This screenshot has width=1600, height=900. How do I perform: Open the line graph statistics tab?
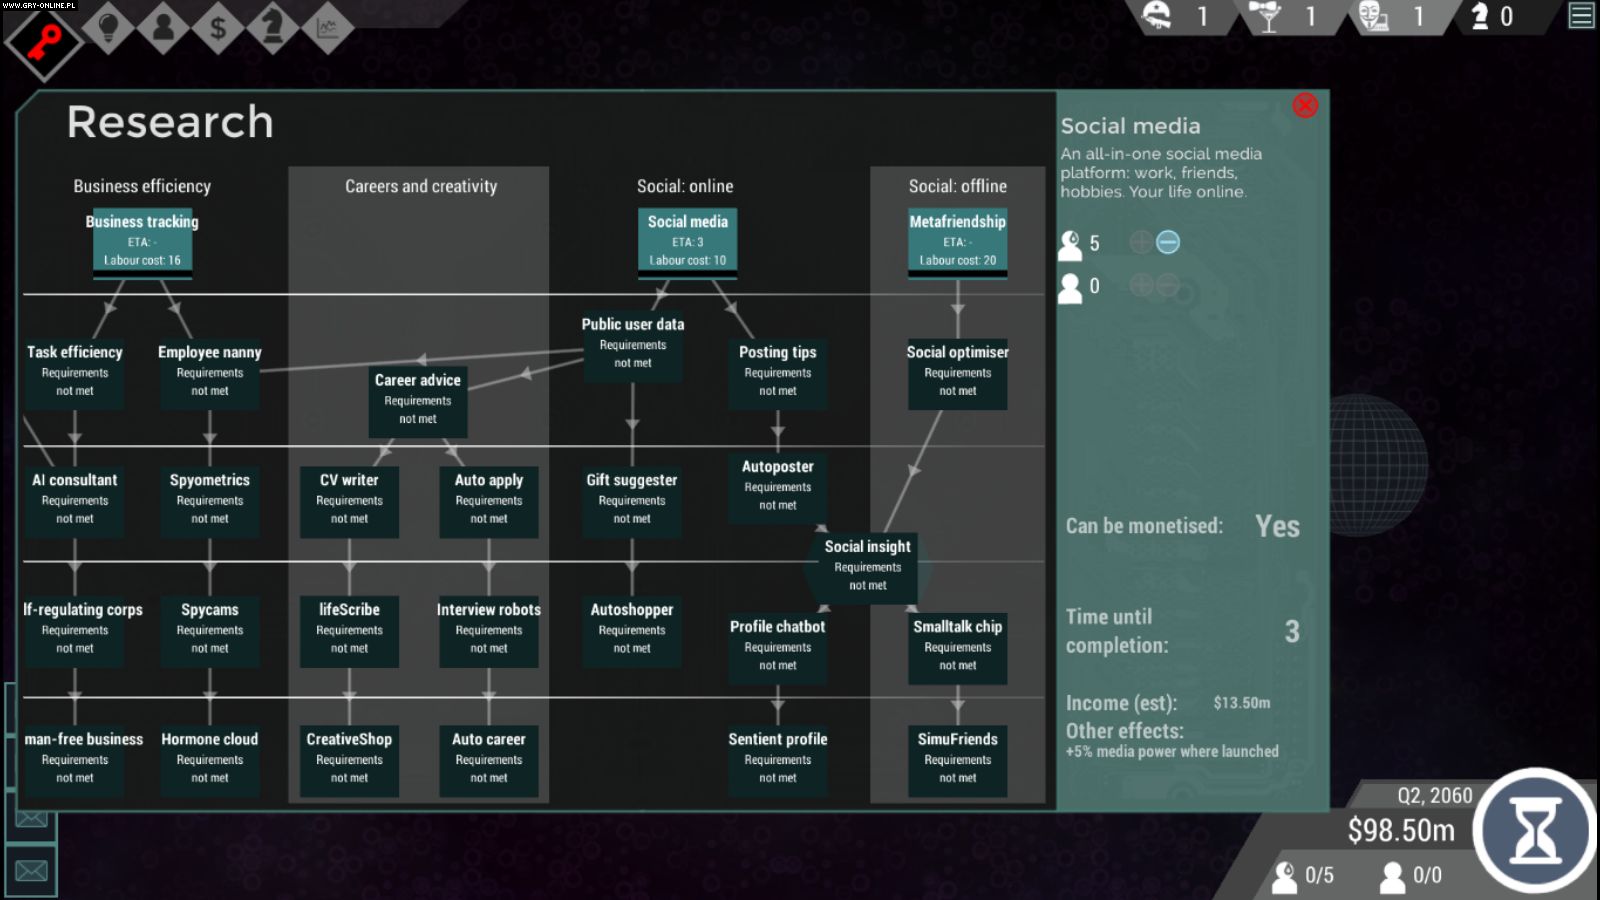tap(326, 27)
